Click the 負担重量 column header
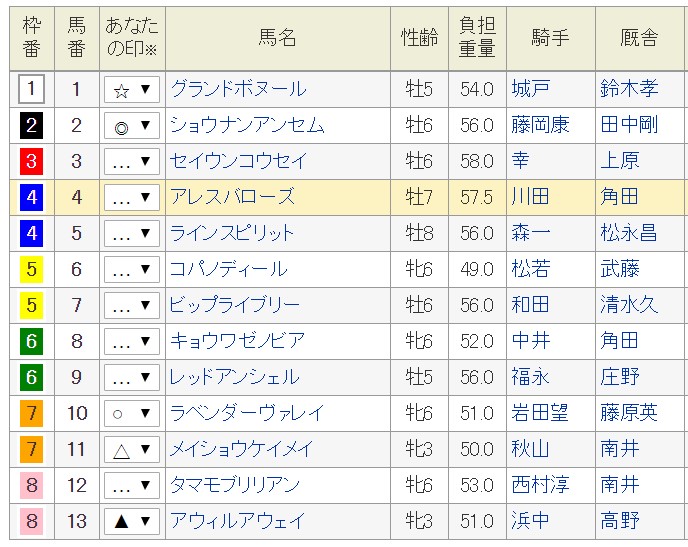Viewport: 688px width, 547px height. (x=476, y=38)
